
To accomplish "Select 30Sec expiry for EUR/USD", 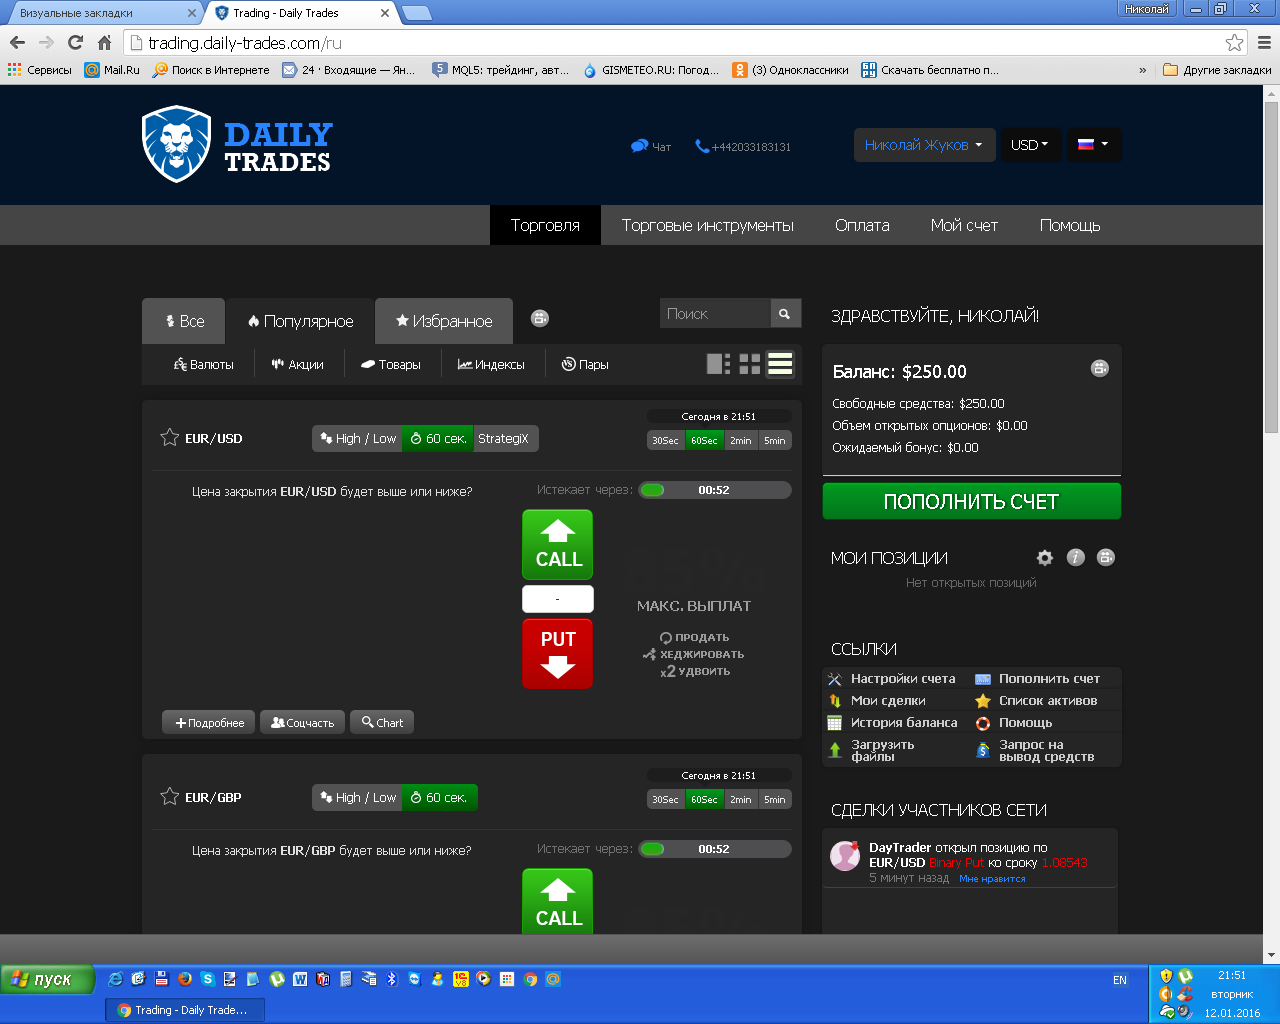I will pos(665,440).
